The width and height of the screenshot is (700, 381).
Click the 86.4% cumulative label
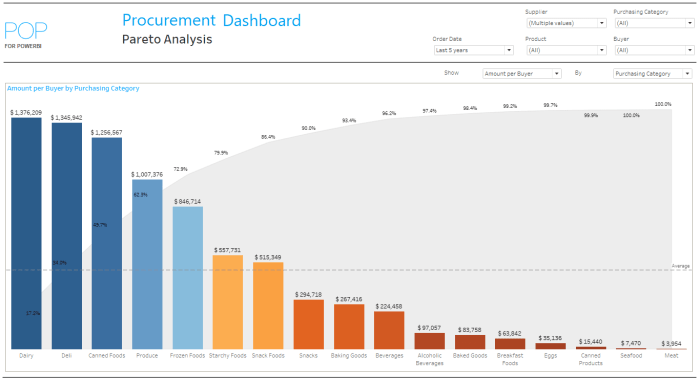[x=268, y=137]
